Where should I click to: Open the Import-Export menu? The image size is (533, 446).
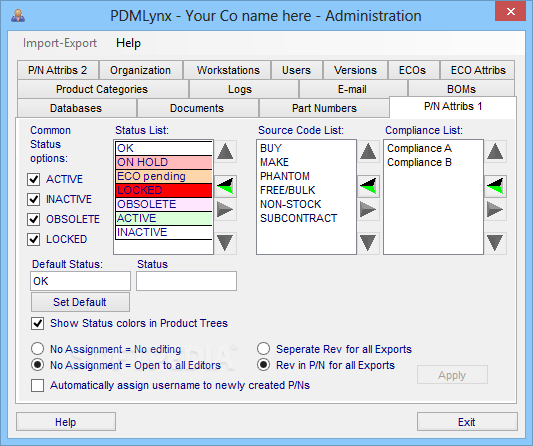click(60, 43)
